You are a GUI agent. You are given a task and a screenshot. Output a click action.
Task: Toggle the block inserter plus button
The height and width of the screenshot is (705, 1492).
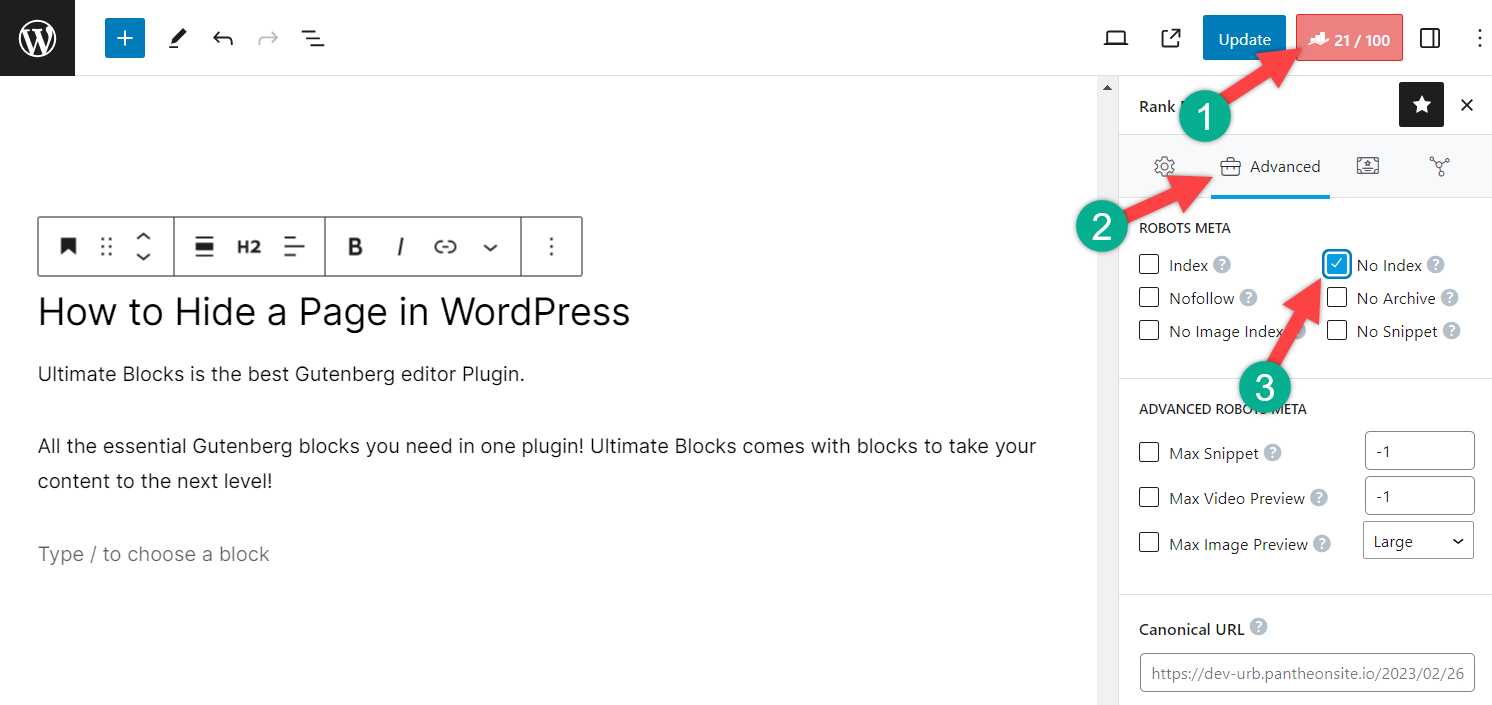click(125, 38)
